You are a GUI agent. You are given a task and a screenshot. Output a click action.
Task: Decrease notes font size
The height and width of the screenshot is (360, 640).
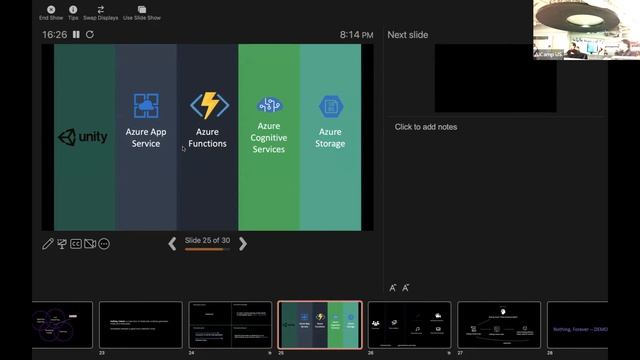(406, 288)
